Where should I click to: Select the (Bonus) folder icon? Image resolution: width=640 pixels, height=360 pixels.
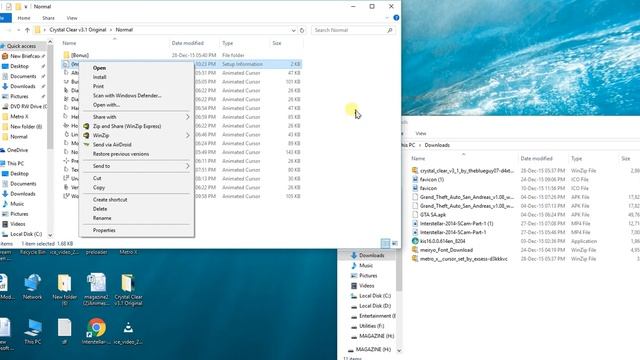click(x=66, y=55)
